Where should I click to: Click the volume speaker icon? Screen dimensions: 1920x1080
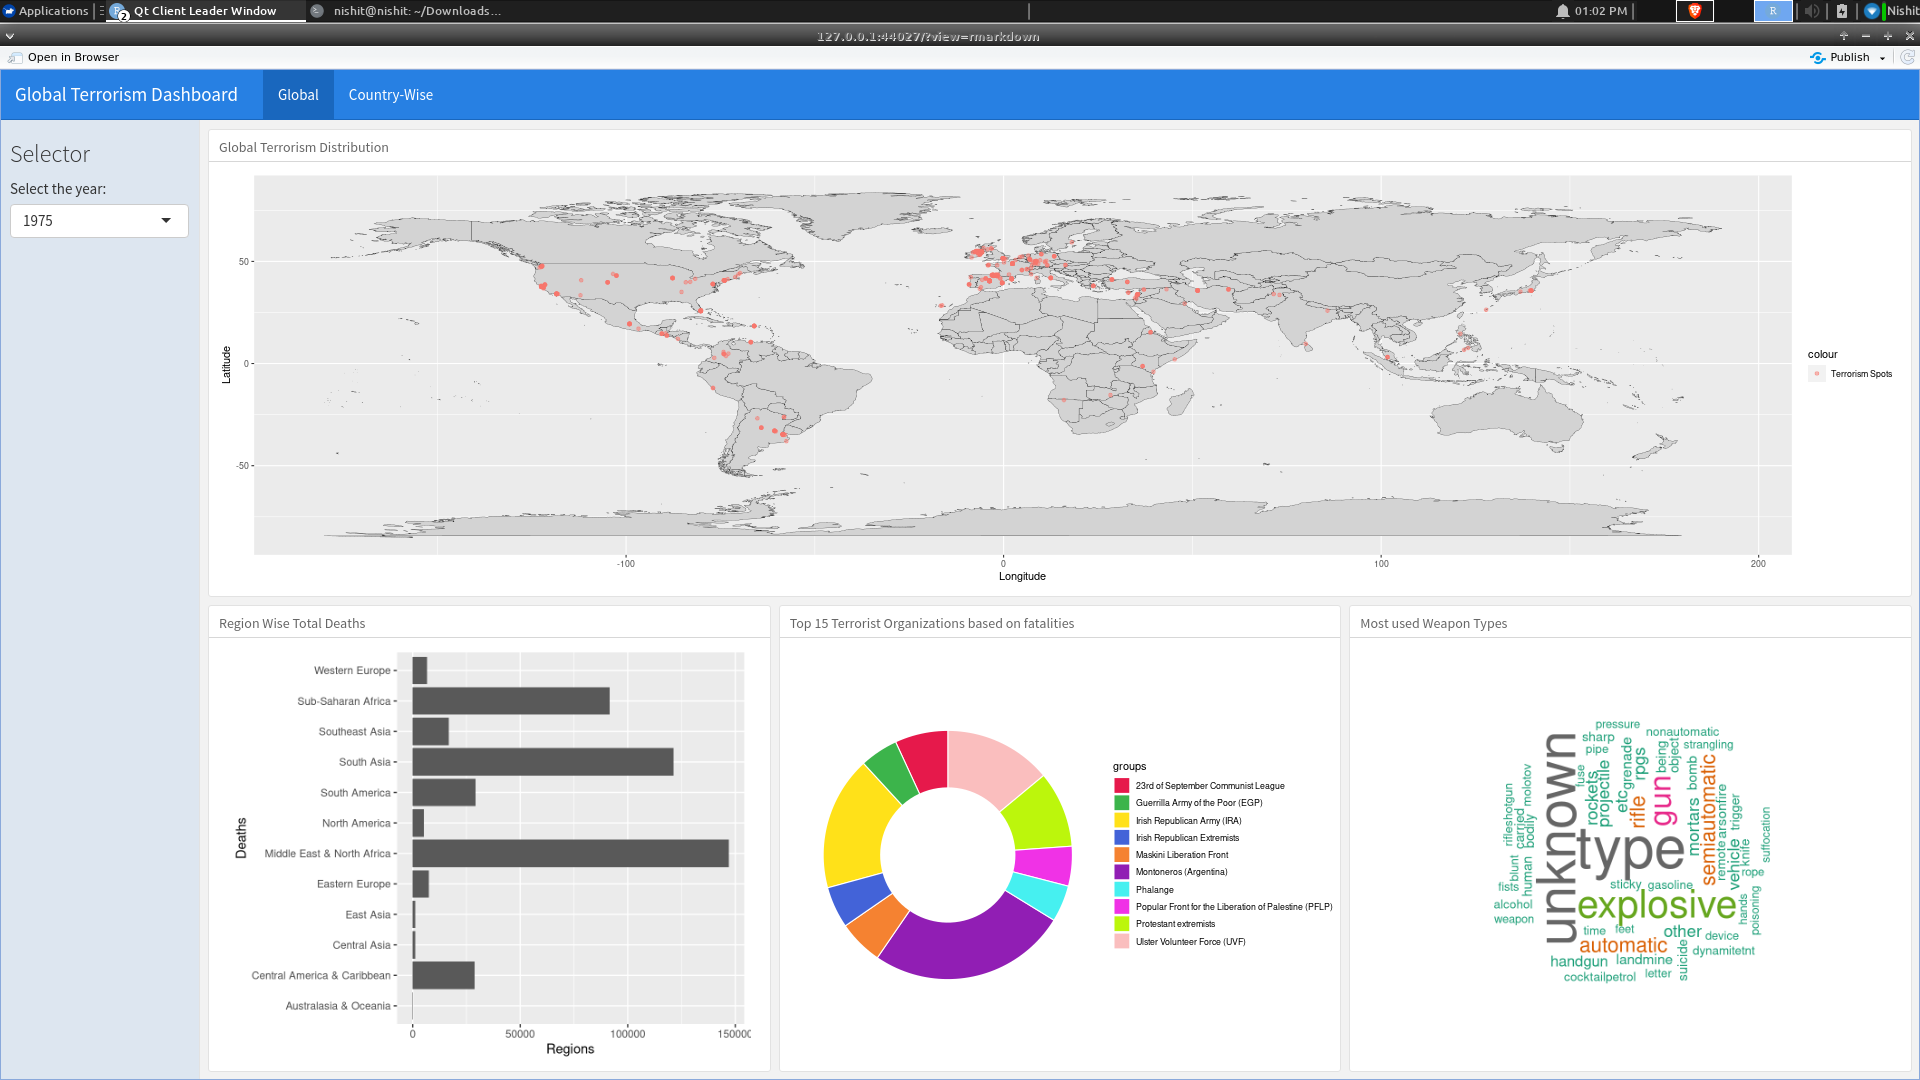click(1811, 11)
